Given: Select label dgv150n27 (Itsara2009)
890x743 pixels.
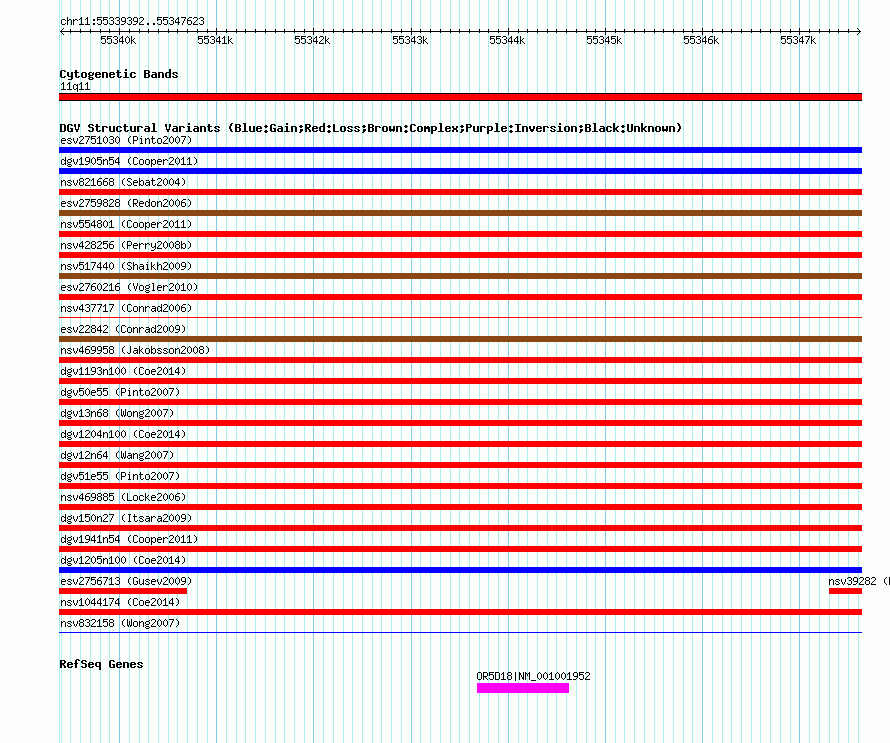Looking at the screenshot, I should pos(126,518).
